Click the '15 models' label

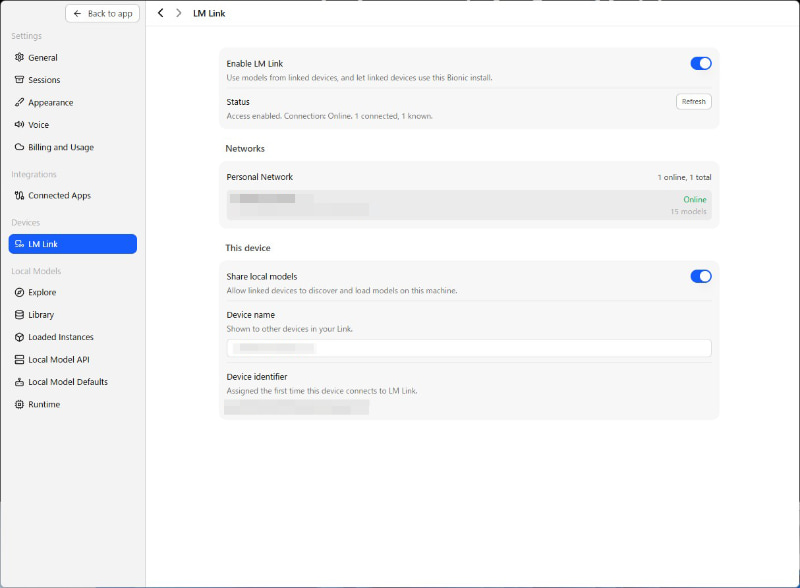click(x=688, y=211)
